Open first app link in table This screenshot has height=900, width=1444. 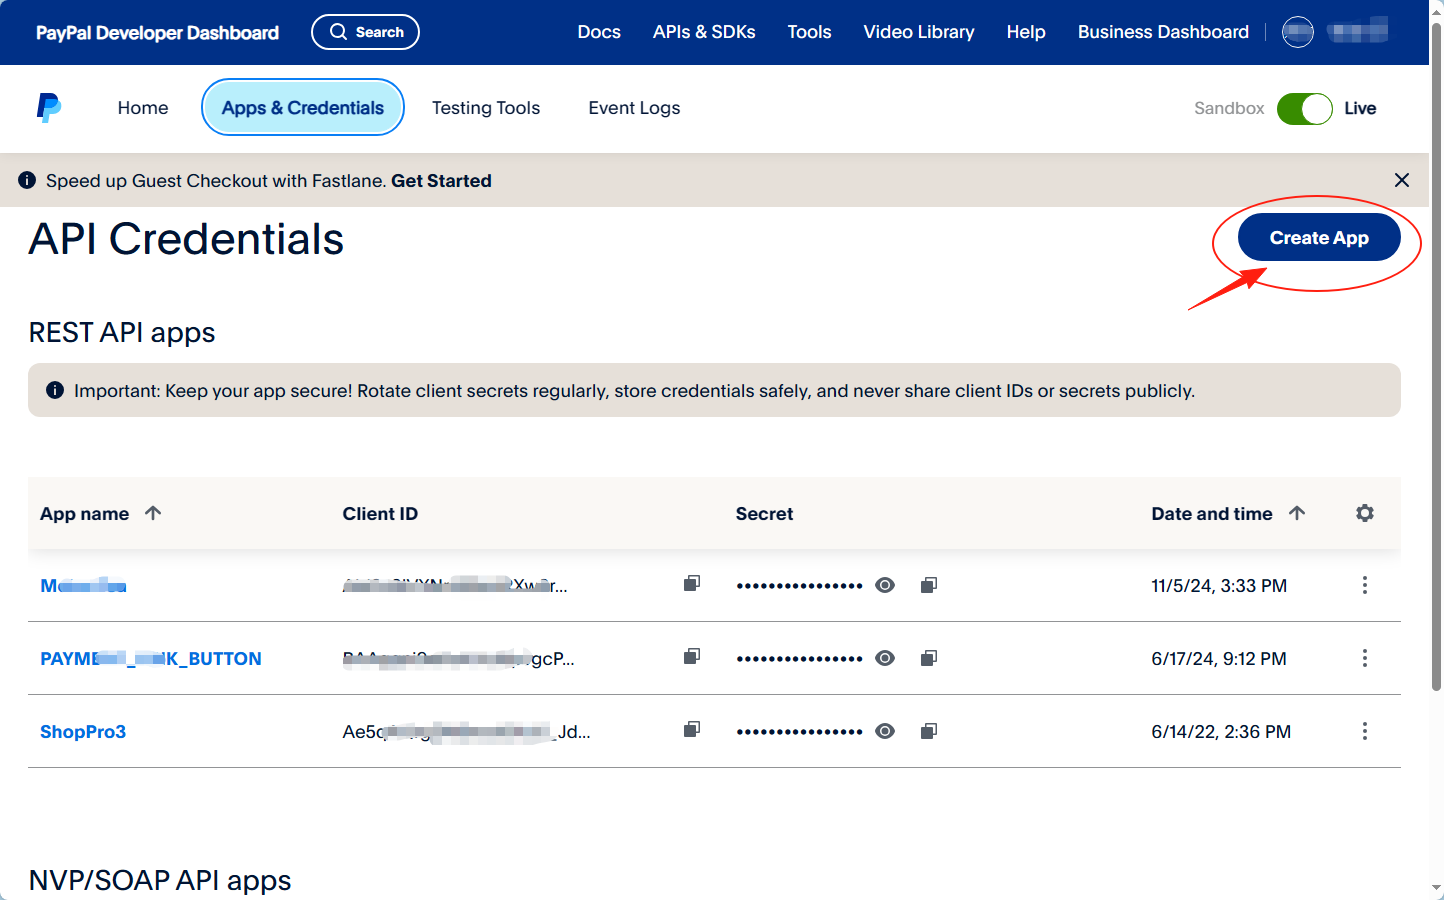coord(83,586)
